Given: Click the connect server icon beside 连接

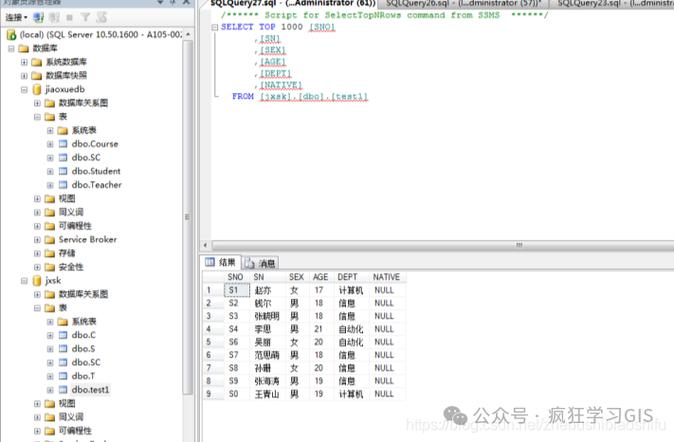Looking at the screenshot, I should 38,17.
